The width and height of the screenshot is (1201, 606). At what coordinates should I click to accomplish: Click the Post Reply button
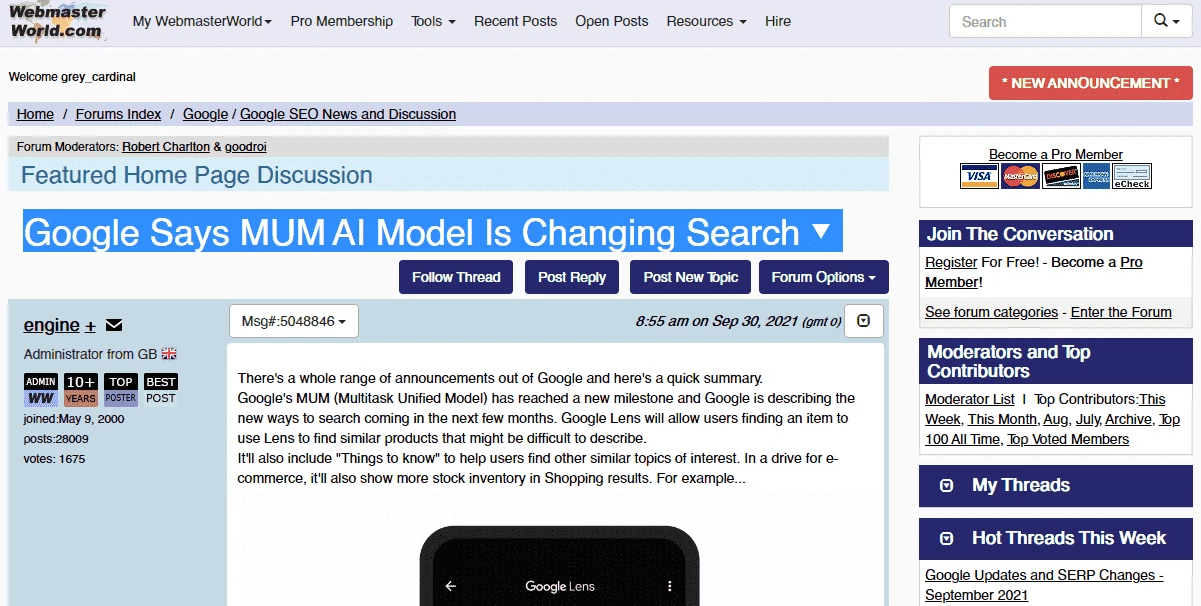click(x=572, y=277)
